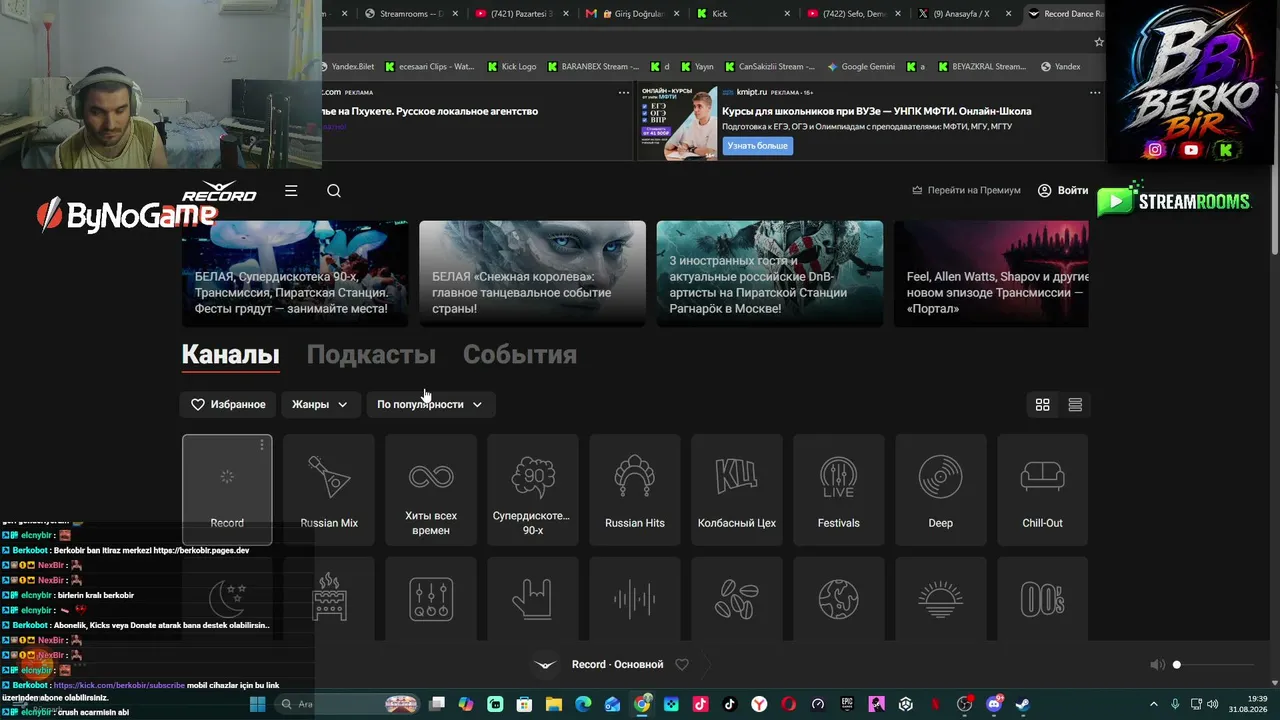Open the Radio Record hamburger menu

pos(291,190)
